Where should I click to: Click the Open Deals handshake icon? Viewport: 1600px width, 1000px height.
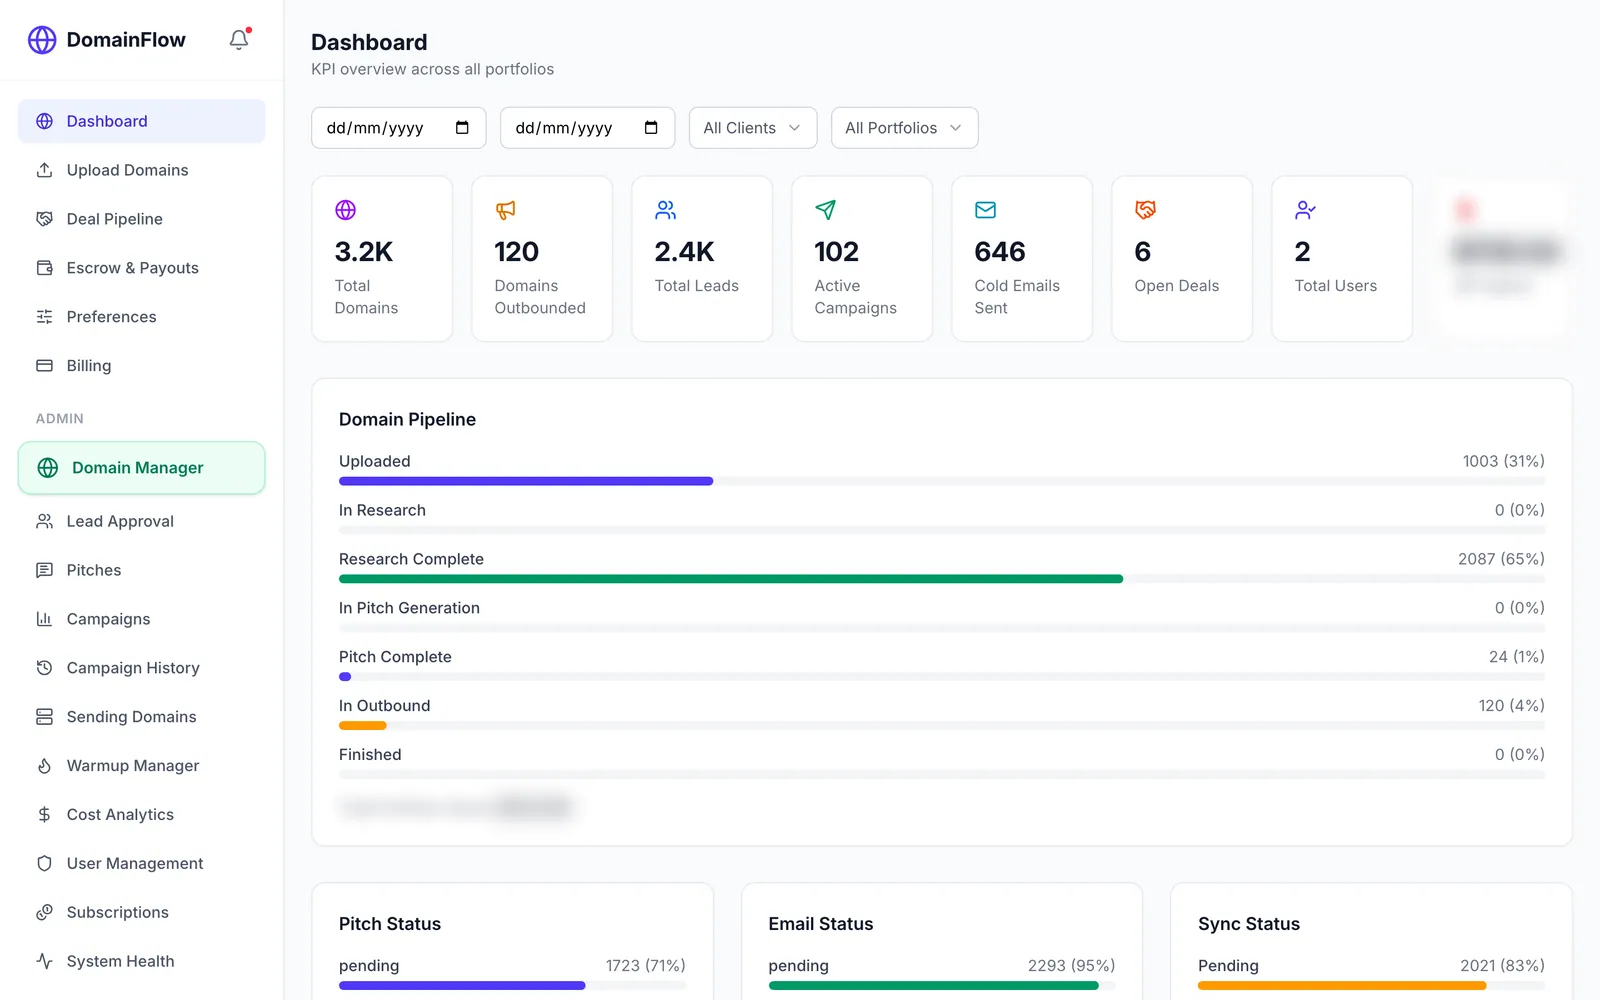[x=1145, y=210]
